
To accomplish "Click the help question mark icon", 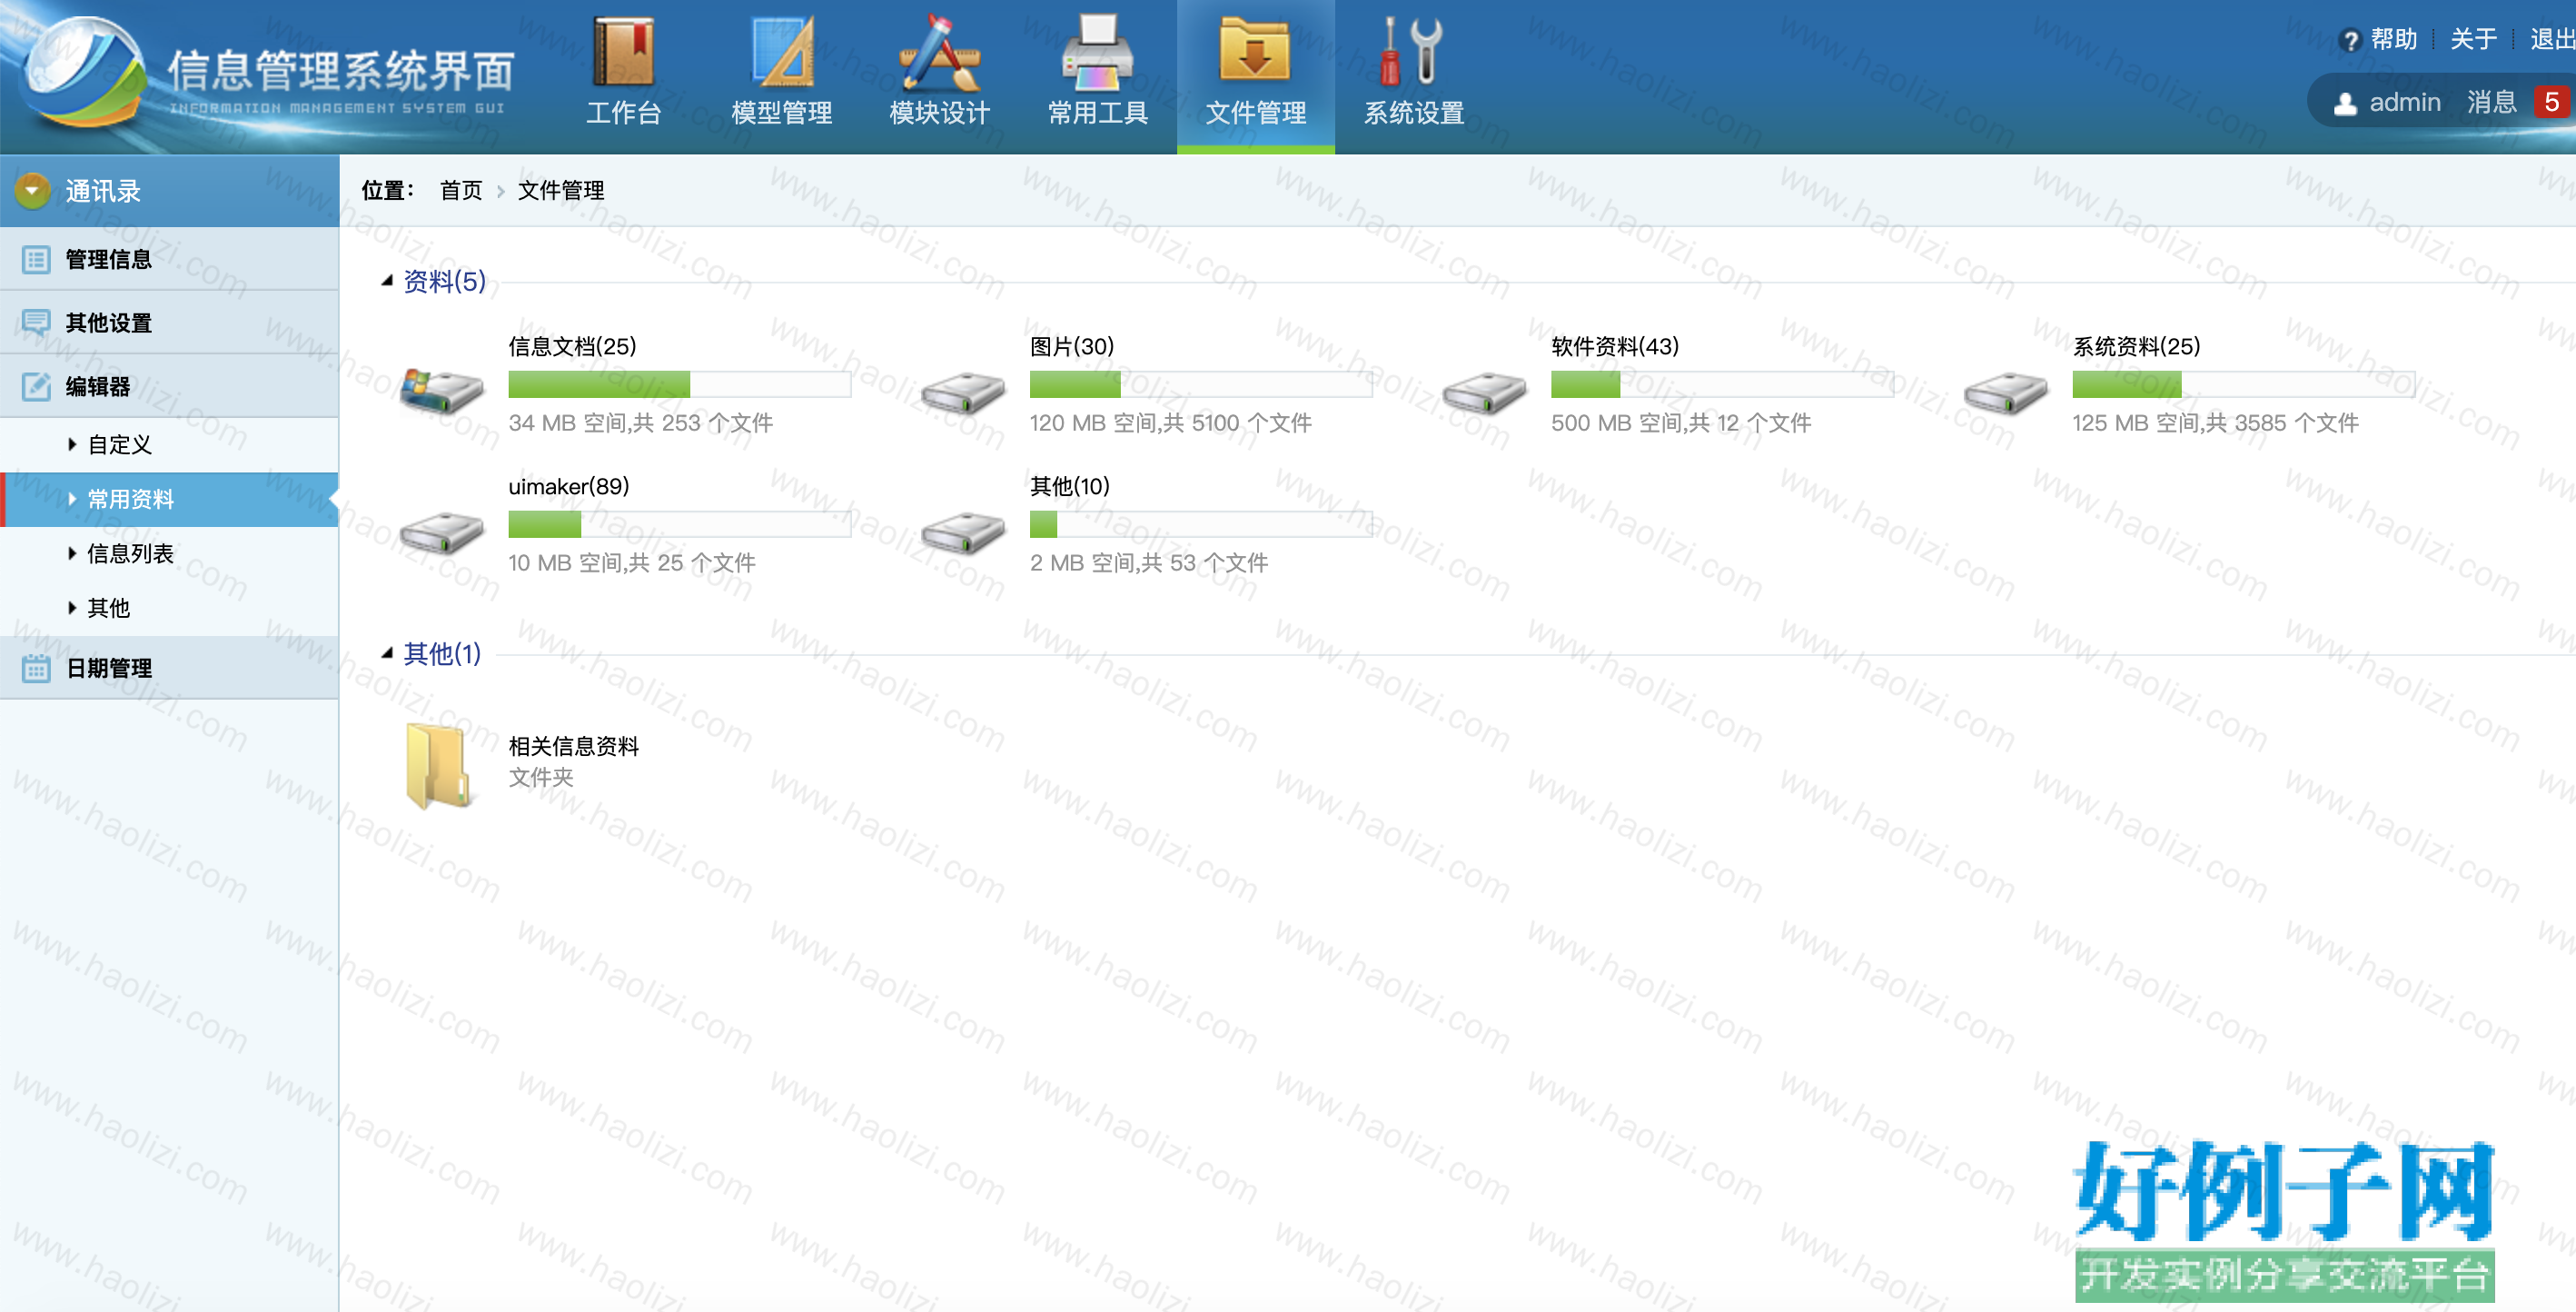I will [2351, 40].
